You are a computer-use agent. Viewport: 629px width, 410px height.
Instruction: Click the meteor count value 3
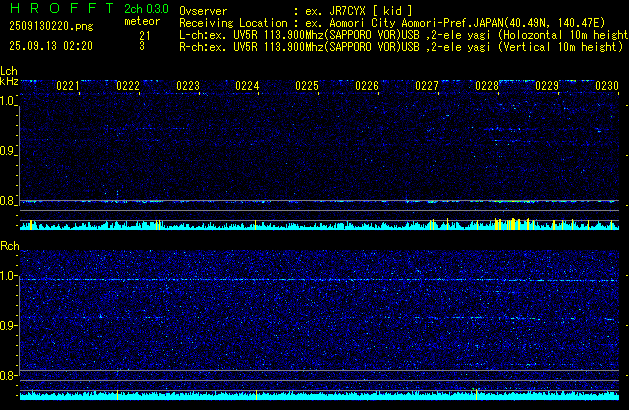(142, 46)
